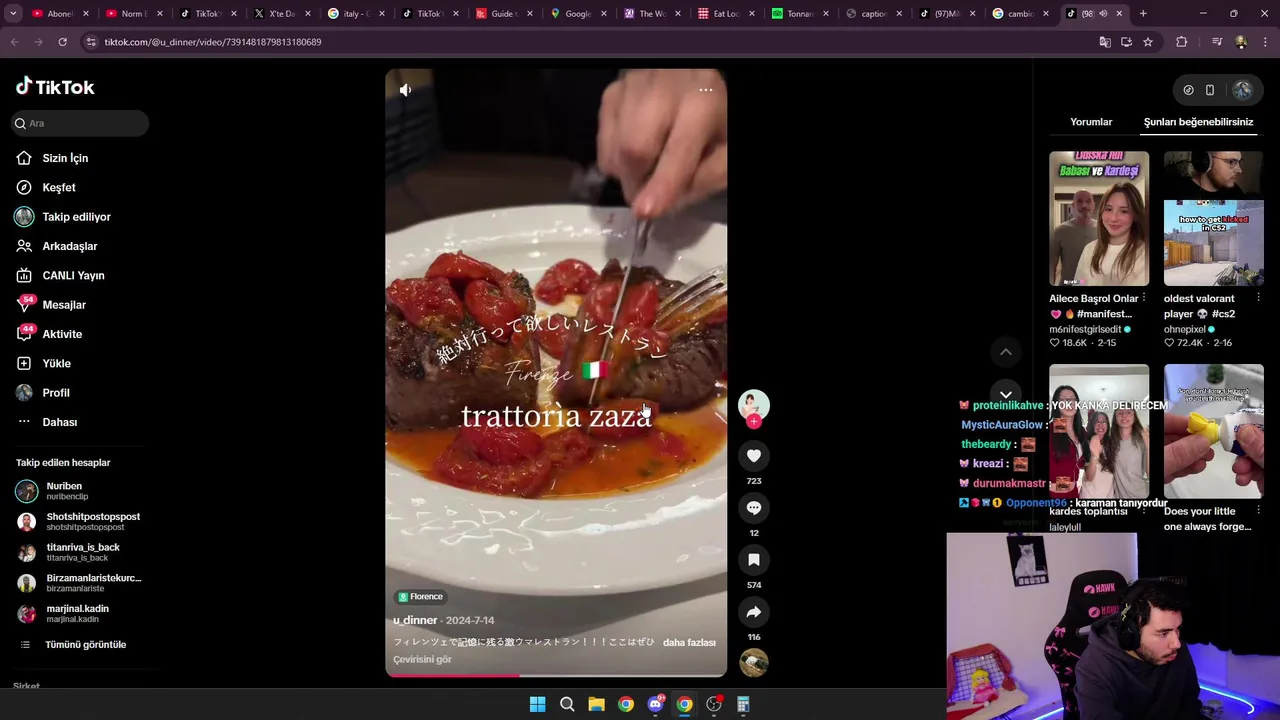Screen dimensions: 1280x720
Task: Reload the page with refresh icon
Action: (x=62, y=42)
